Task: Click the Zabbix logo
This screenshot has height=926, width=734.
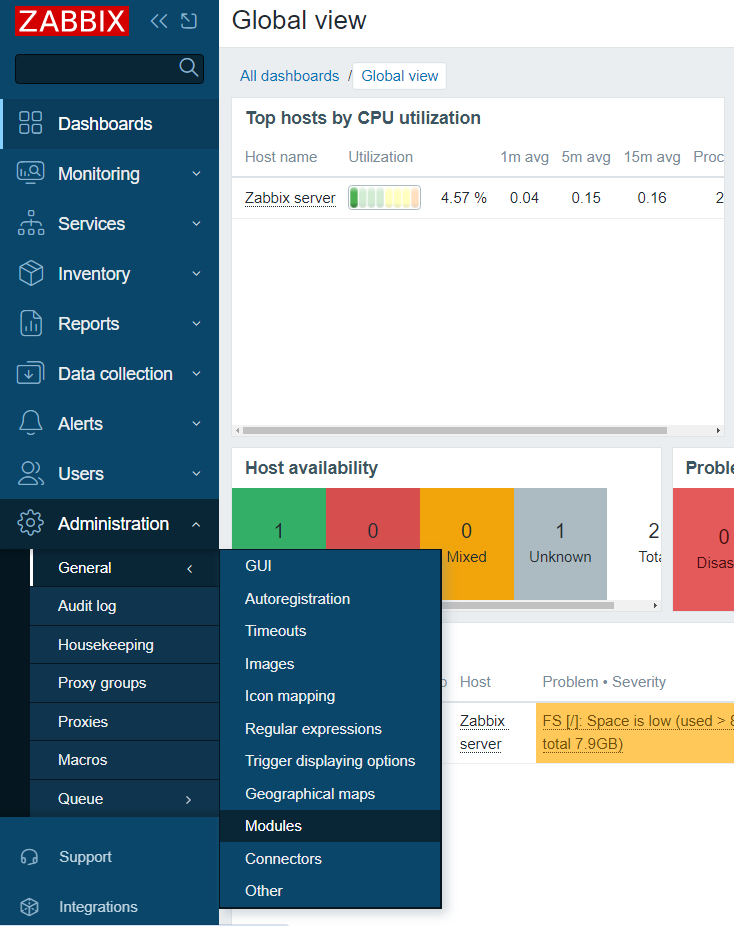Action: coord(72,21)
